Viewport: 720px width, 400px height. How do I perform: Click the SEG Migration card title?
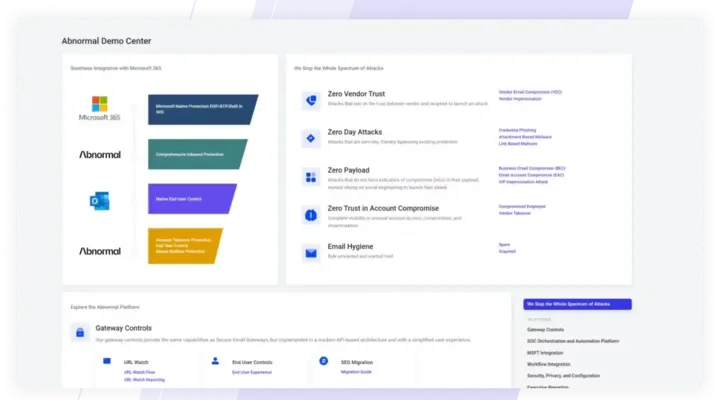(x=357, y=362)
